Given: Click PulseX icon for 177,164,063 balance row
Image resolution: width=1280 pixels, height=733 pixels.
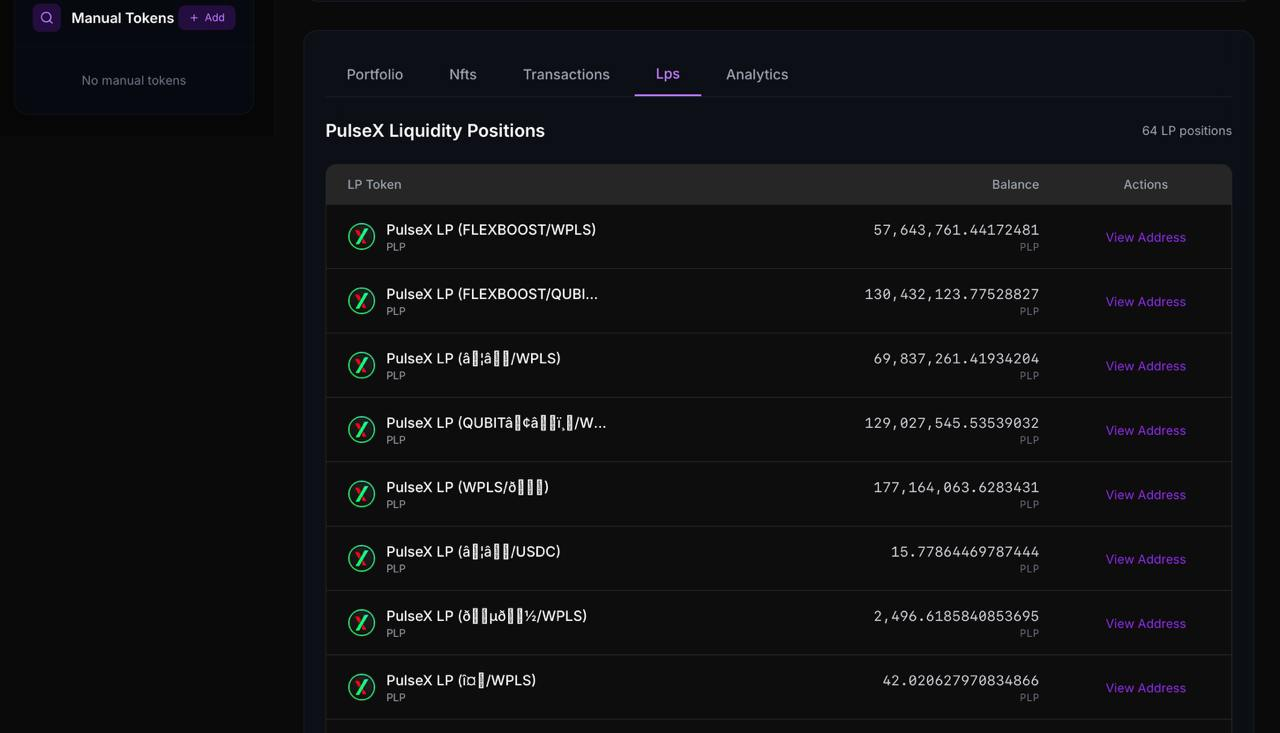Looking at the screenshot, I should tap(361, 494).
